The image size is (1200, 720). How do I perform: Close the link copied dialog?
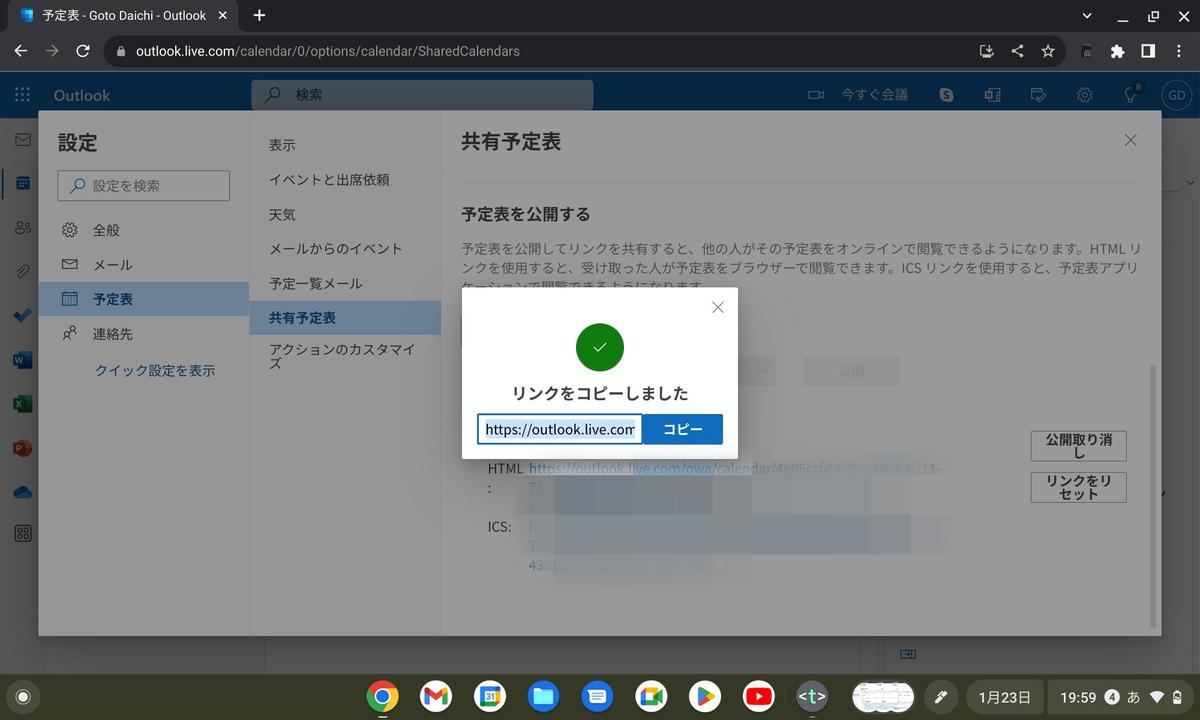717,307
